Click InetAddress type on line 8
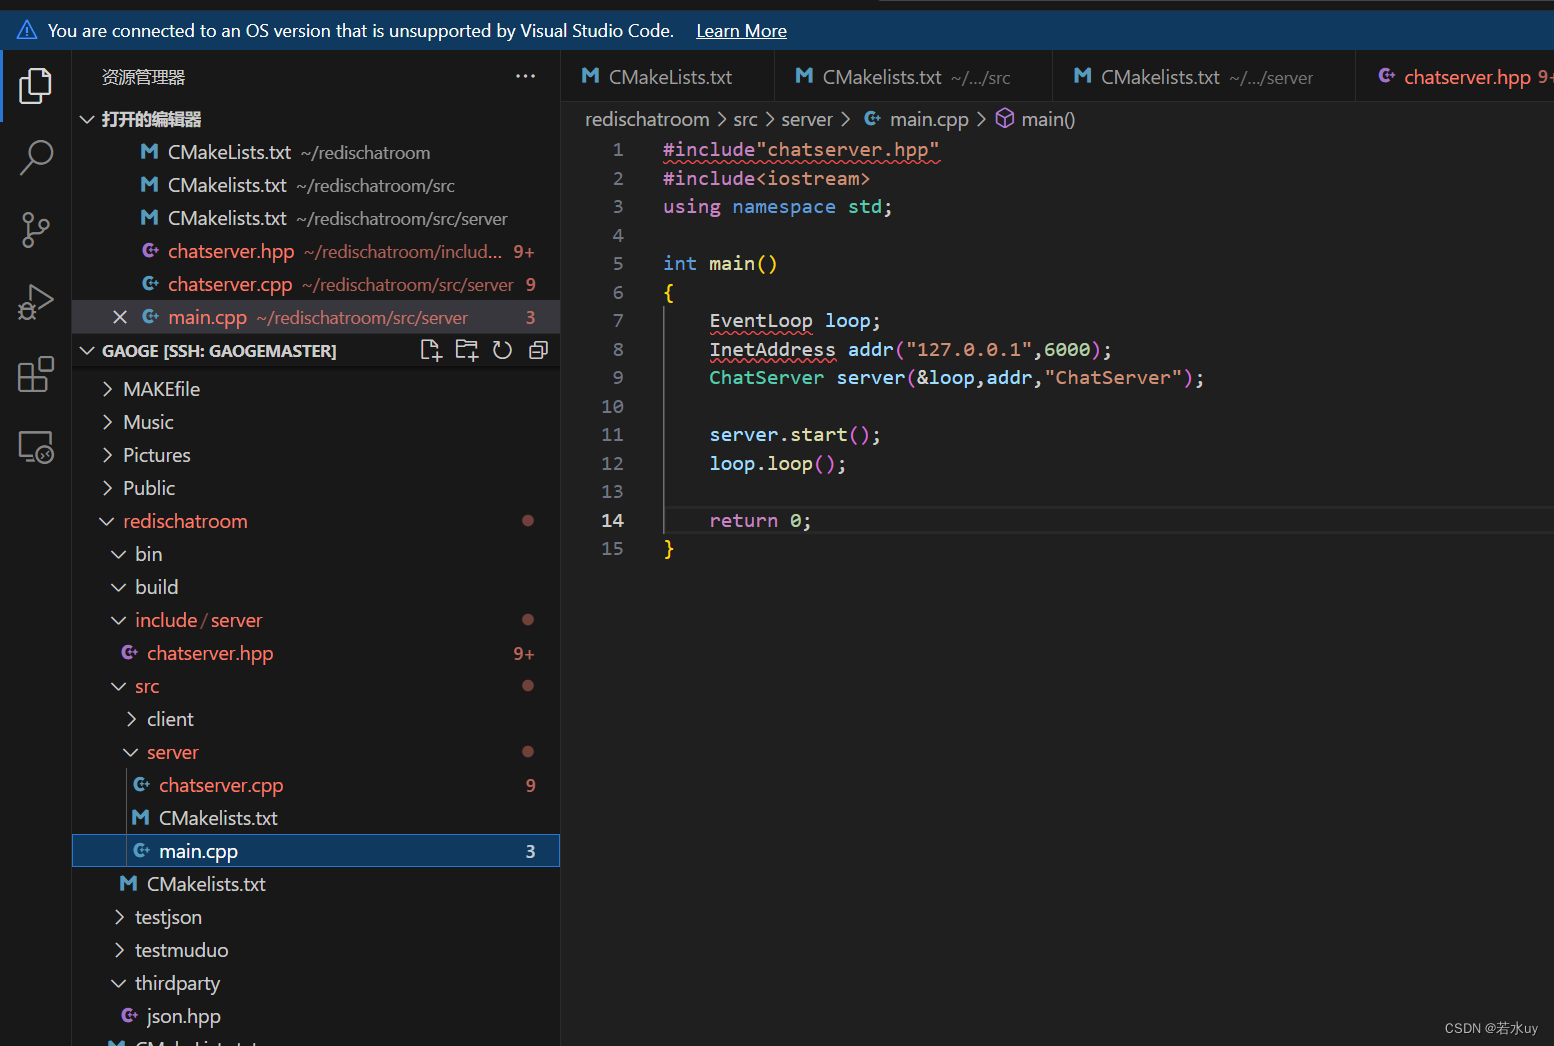The height and width of the screenshot is (1046, 1554). point(772,349)
